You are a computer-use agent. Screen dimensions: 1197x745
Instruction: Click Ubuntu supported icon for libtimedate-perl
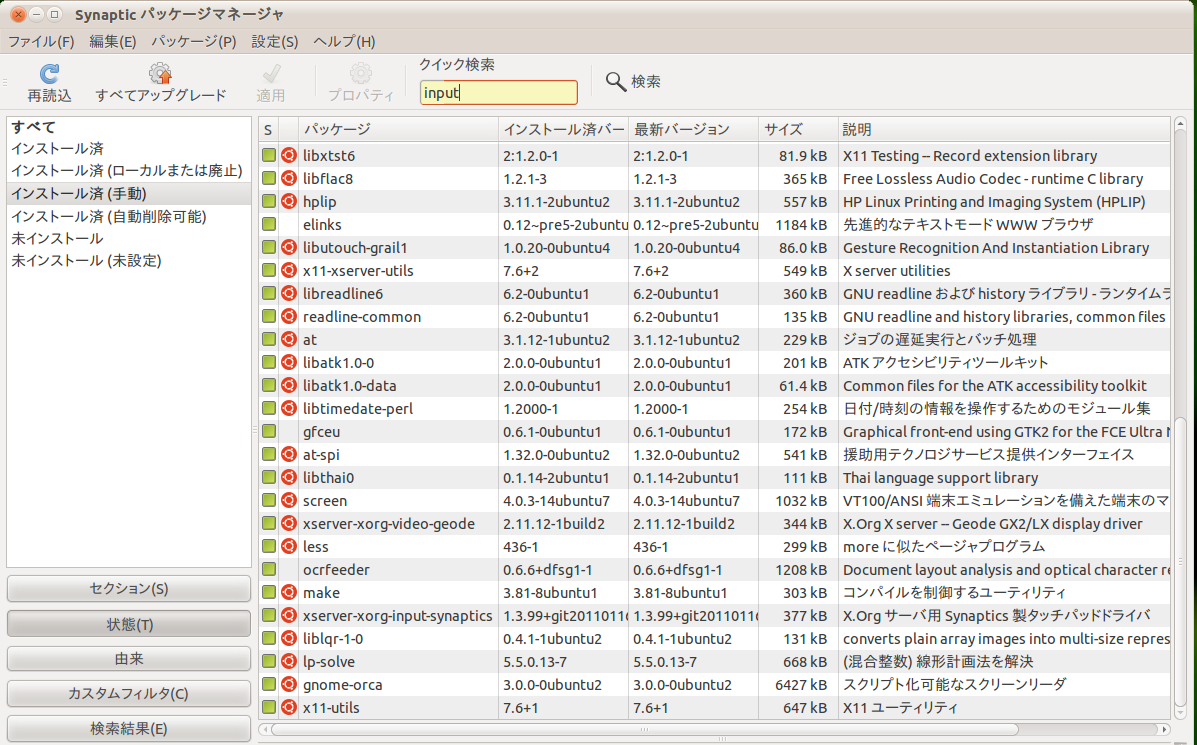point(289,408)
